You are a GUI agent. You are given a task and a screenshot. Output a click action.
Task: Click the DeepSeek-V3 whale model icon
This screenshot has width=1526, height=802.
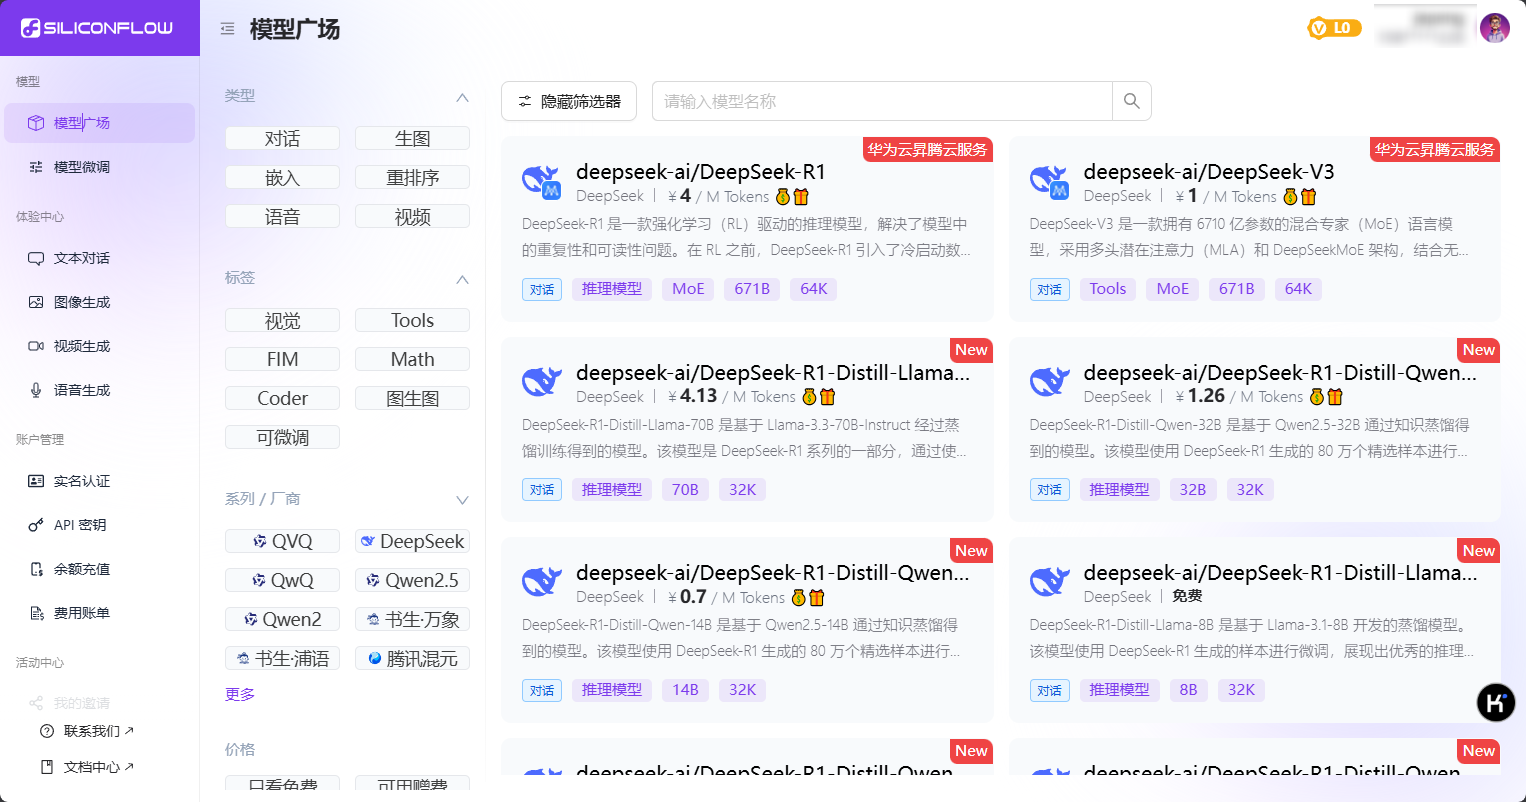pyautogui.click(x=1049, y=182)
